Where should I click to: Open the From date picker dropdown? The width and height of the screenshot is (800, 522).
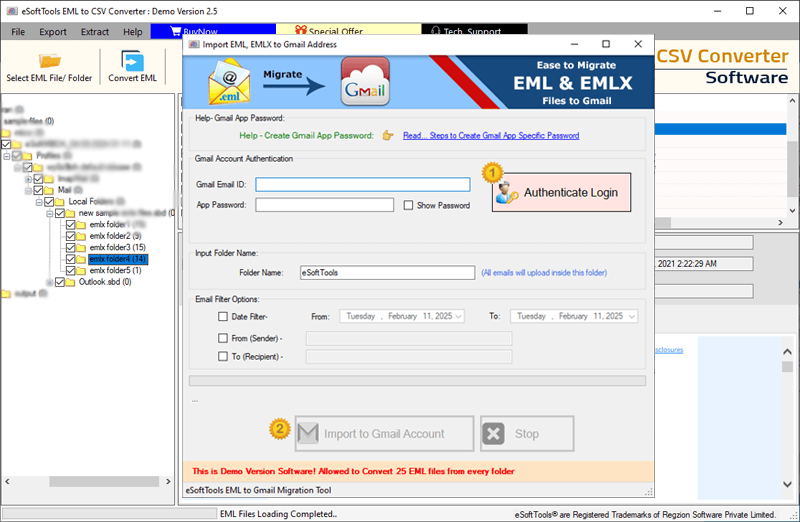pyautogui.click(x=458, y=316)
